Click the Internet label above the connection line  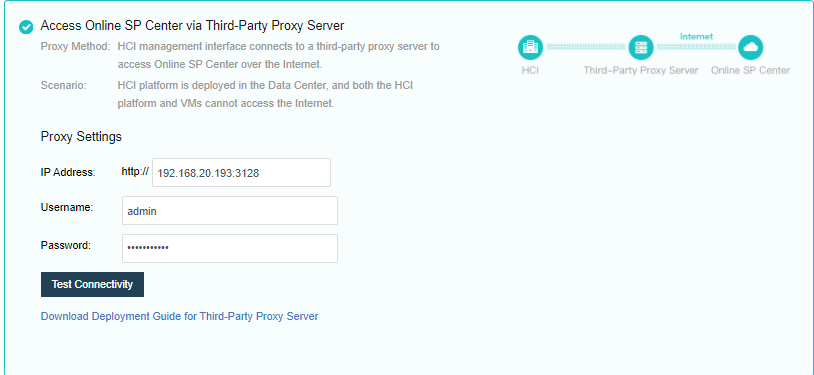(x=696, y=36)
